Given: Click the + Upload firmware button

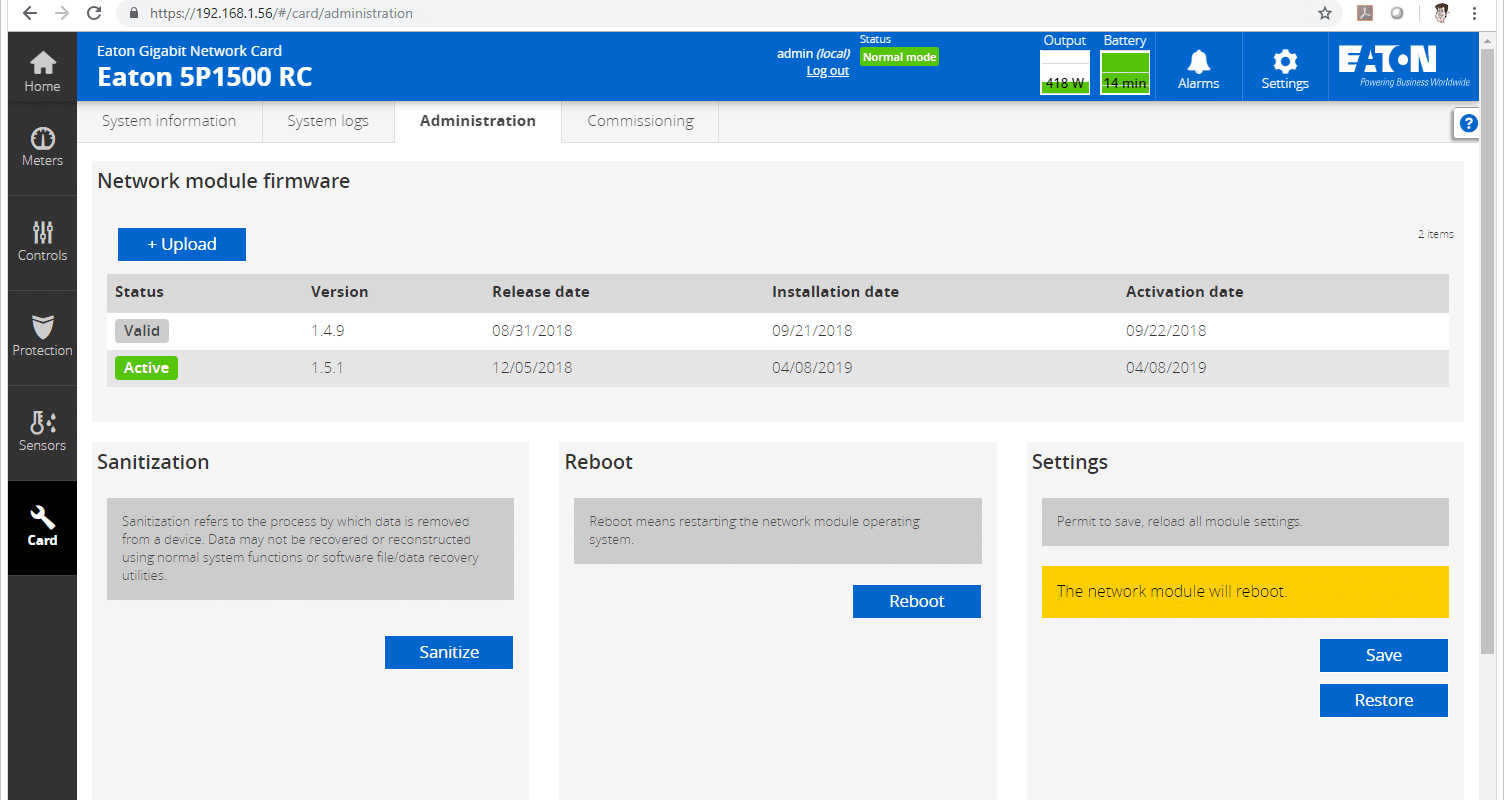Looking at the screenshot, I should [182, 244].
